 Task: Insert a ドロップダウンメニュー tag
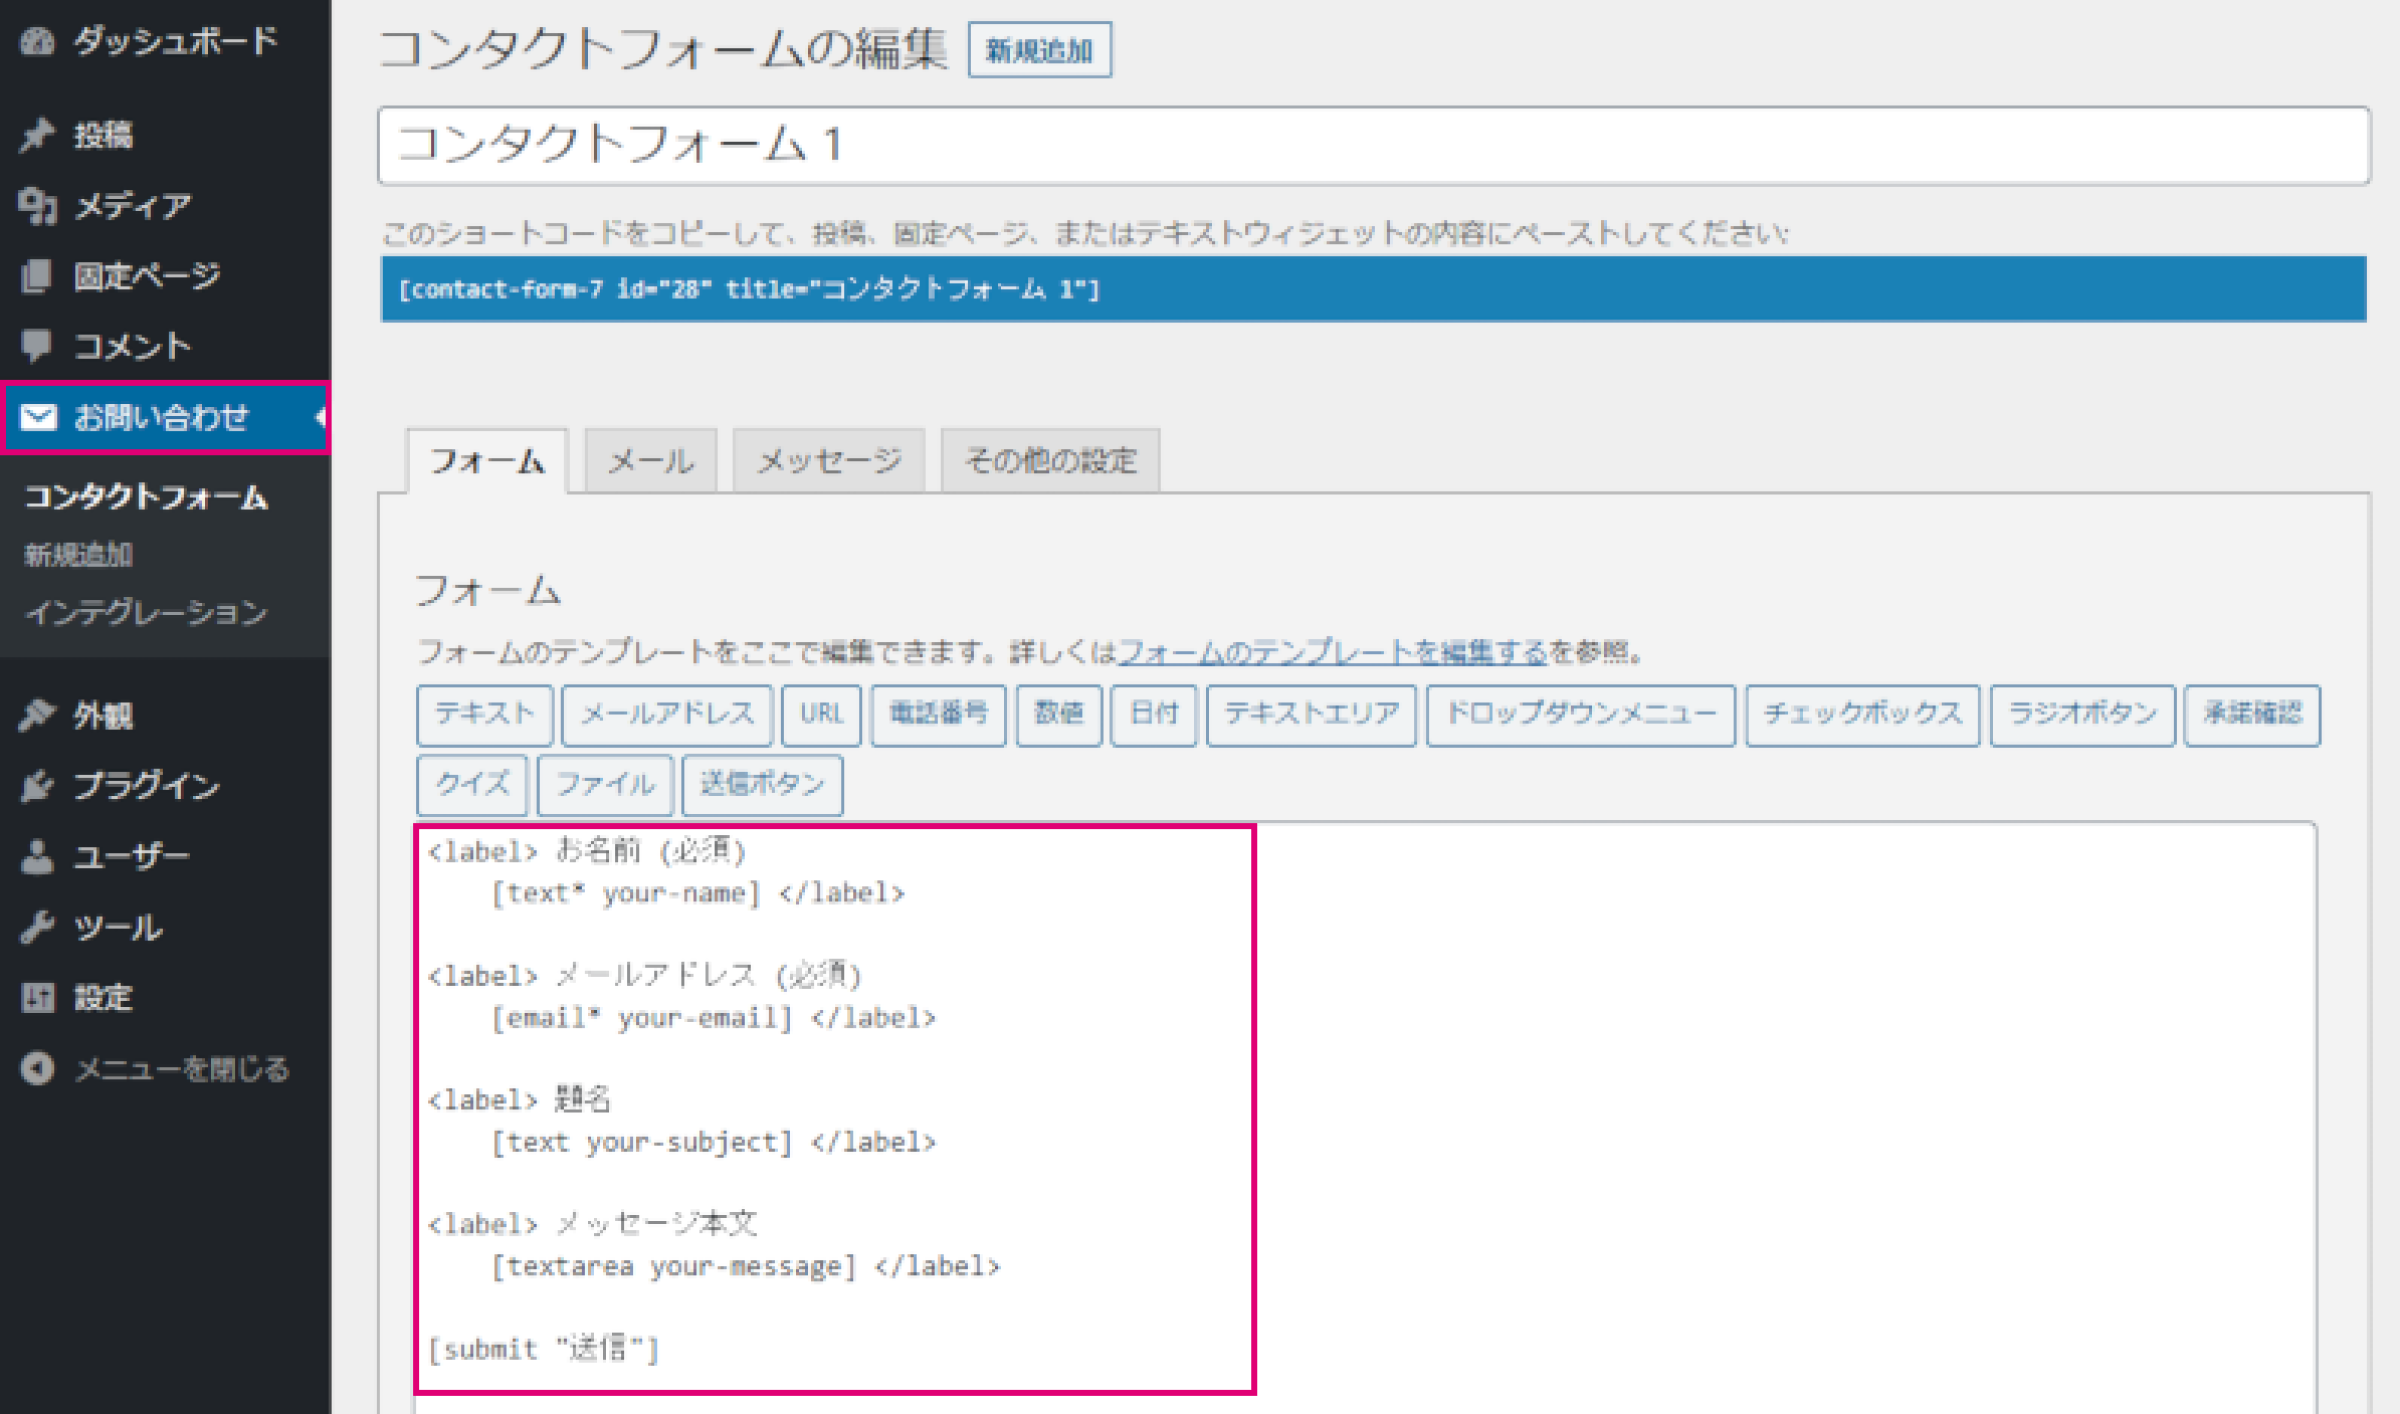(x=1581, y=714)
